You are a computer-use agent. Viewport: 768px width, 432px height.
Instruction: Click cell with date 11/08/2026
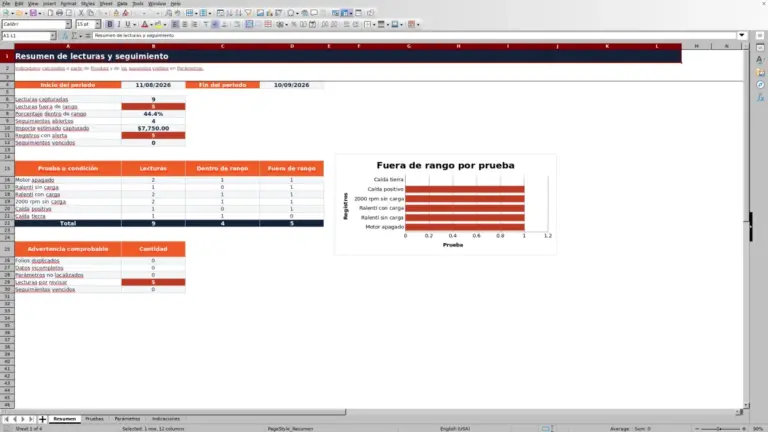point(153,85)
